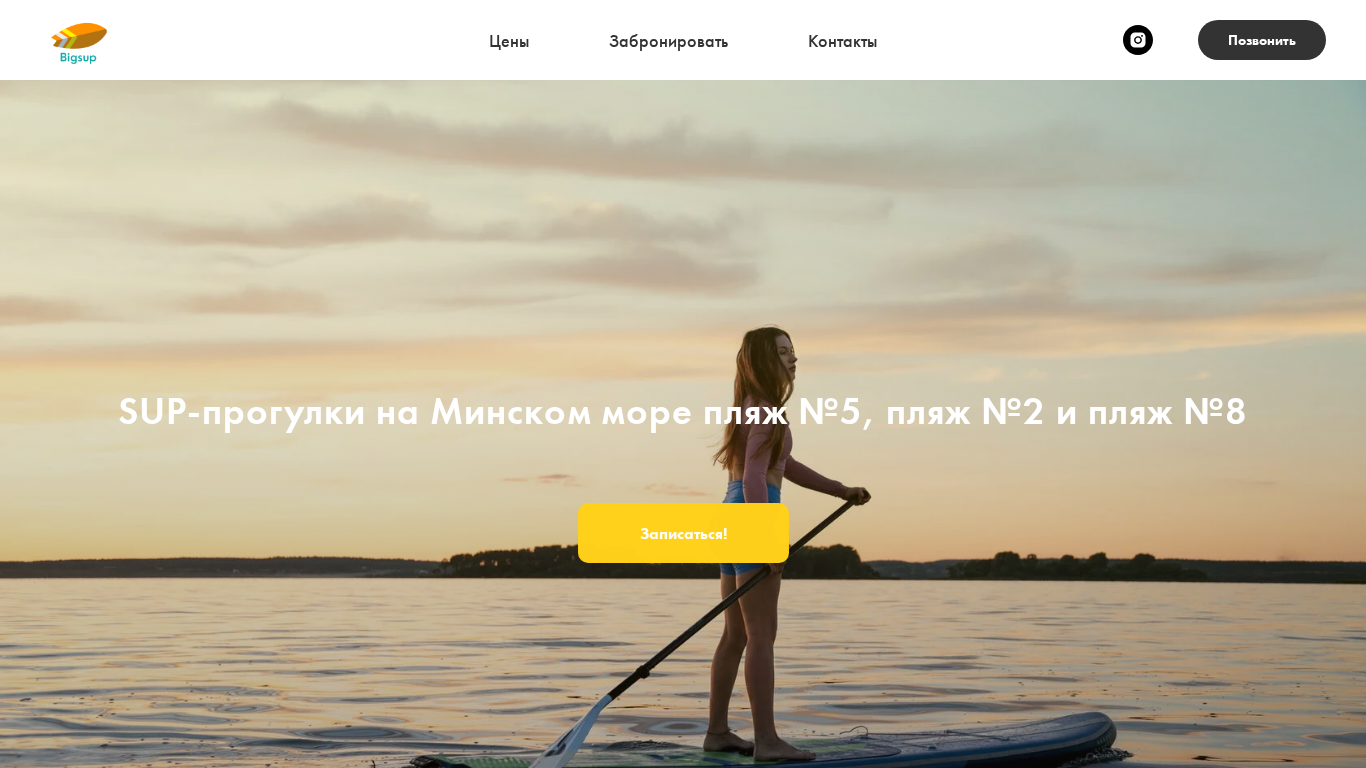Open the Instagram profile icon
Screen dimensions: 1366x768
click(1138, 40)
